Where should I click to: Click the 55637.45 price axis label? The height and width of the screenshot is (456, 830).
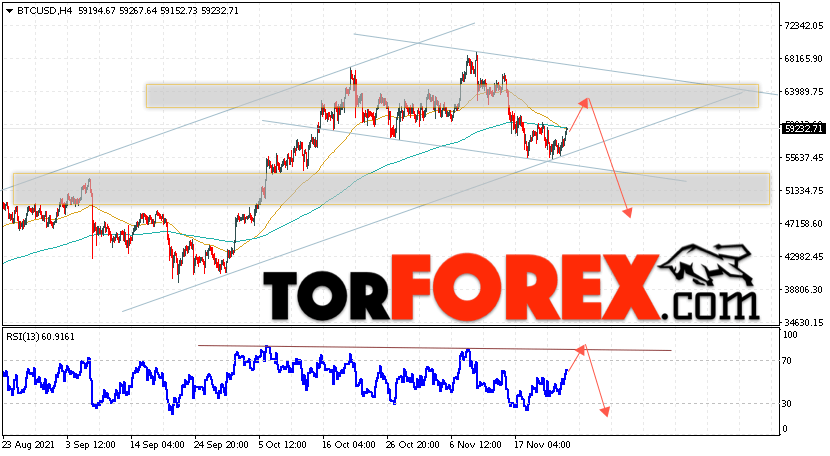(804, 157)
